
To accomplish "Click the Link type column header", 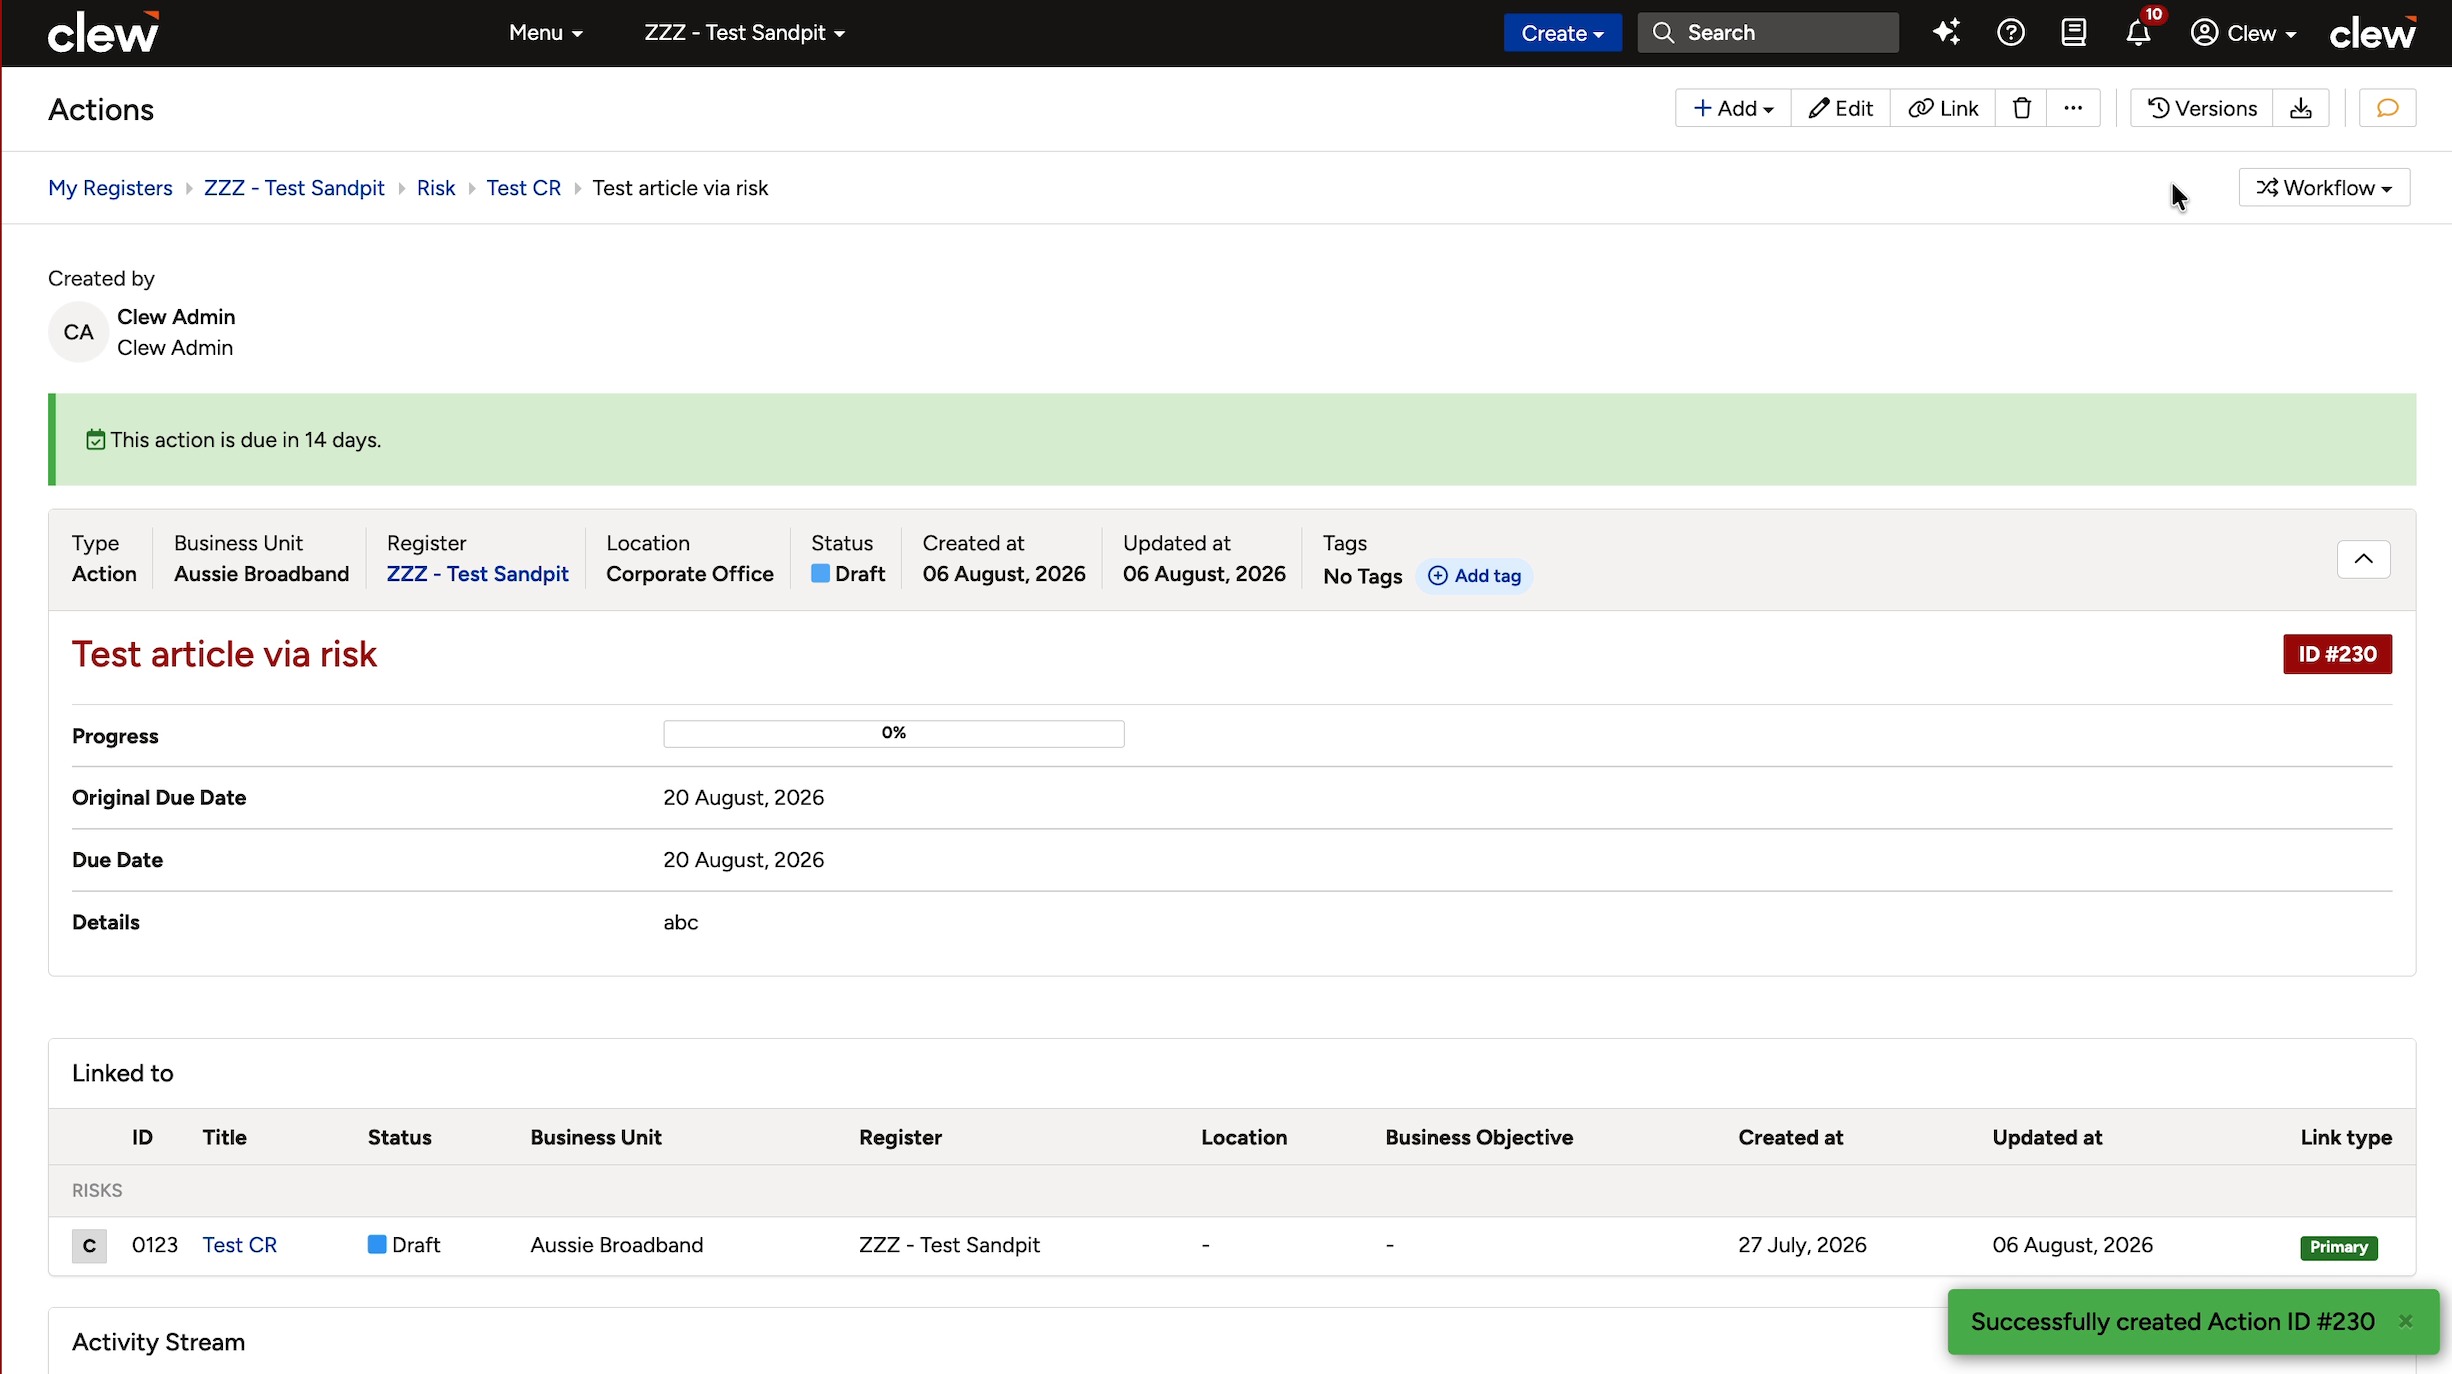I will coord(2346,1137).
